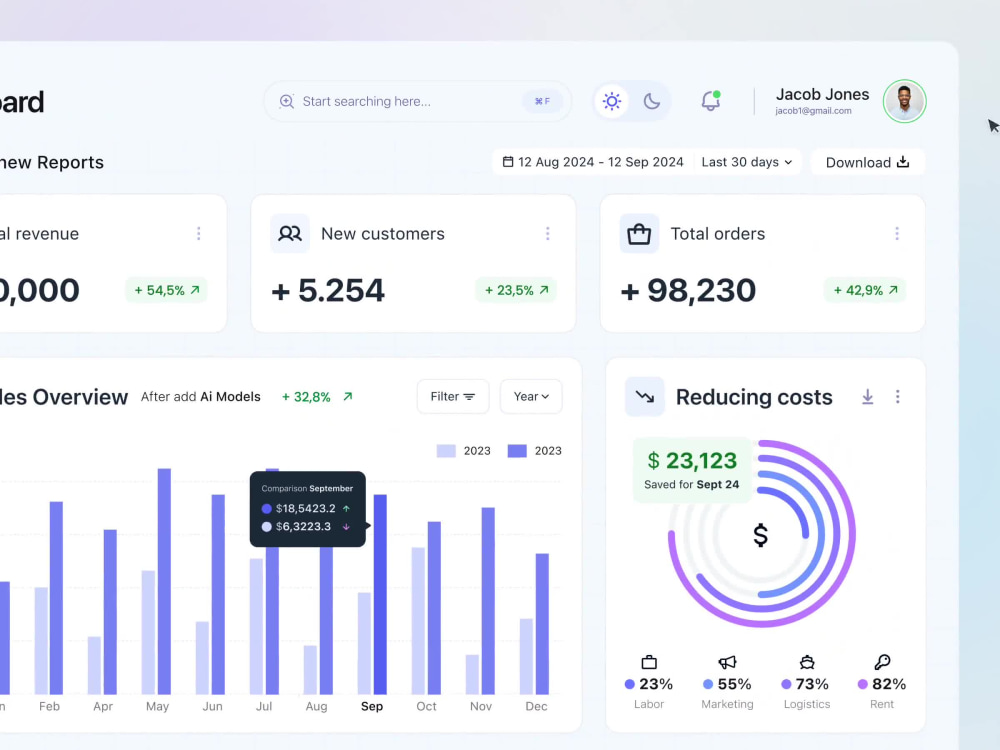Click the trend arrow beside + 32,8%
Viewport: 1000px width, 750px height.
coord(348,397)
